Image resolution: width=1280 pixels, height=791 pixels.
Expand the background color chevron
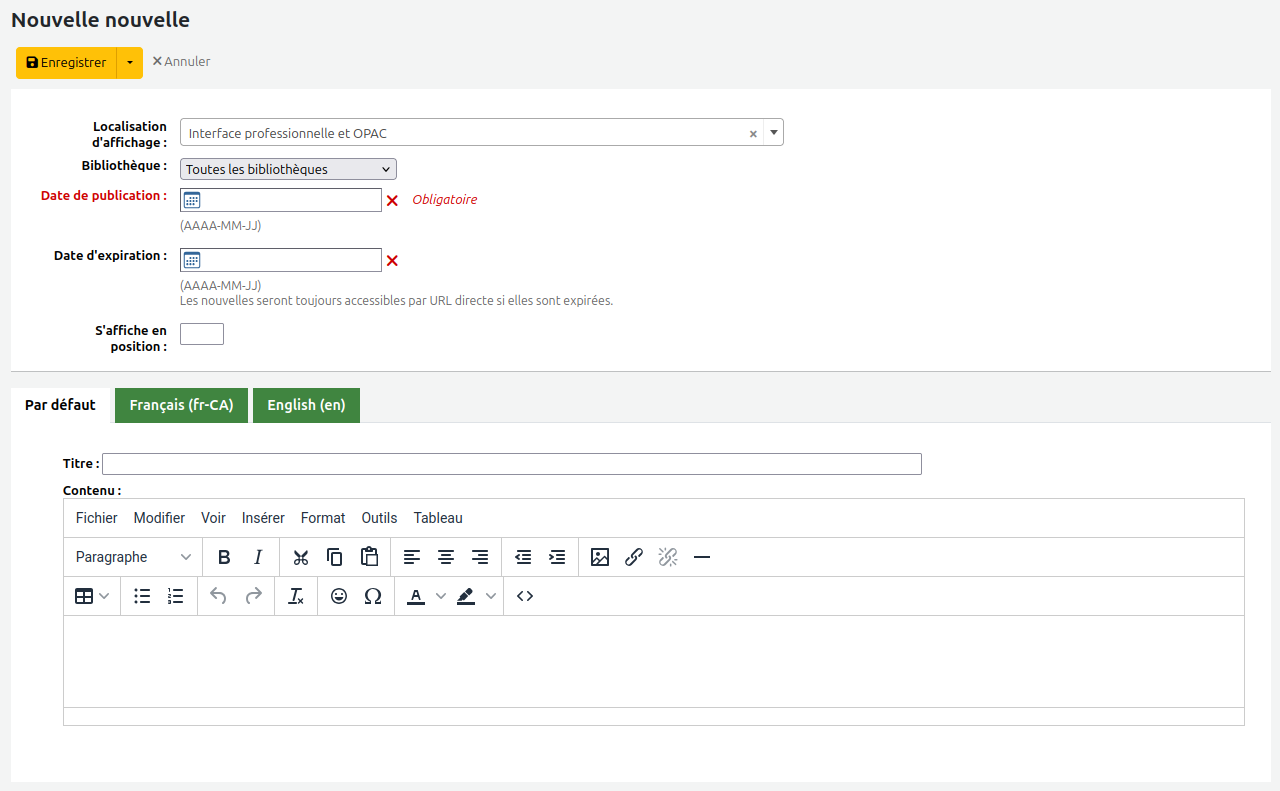click(x=491, y=596)
